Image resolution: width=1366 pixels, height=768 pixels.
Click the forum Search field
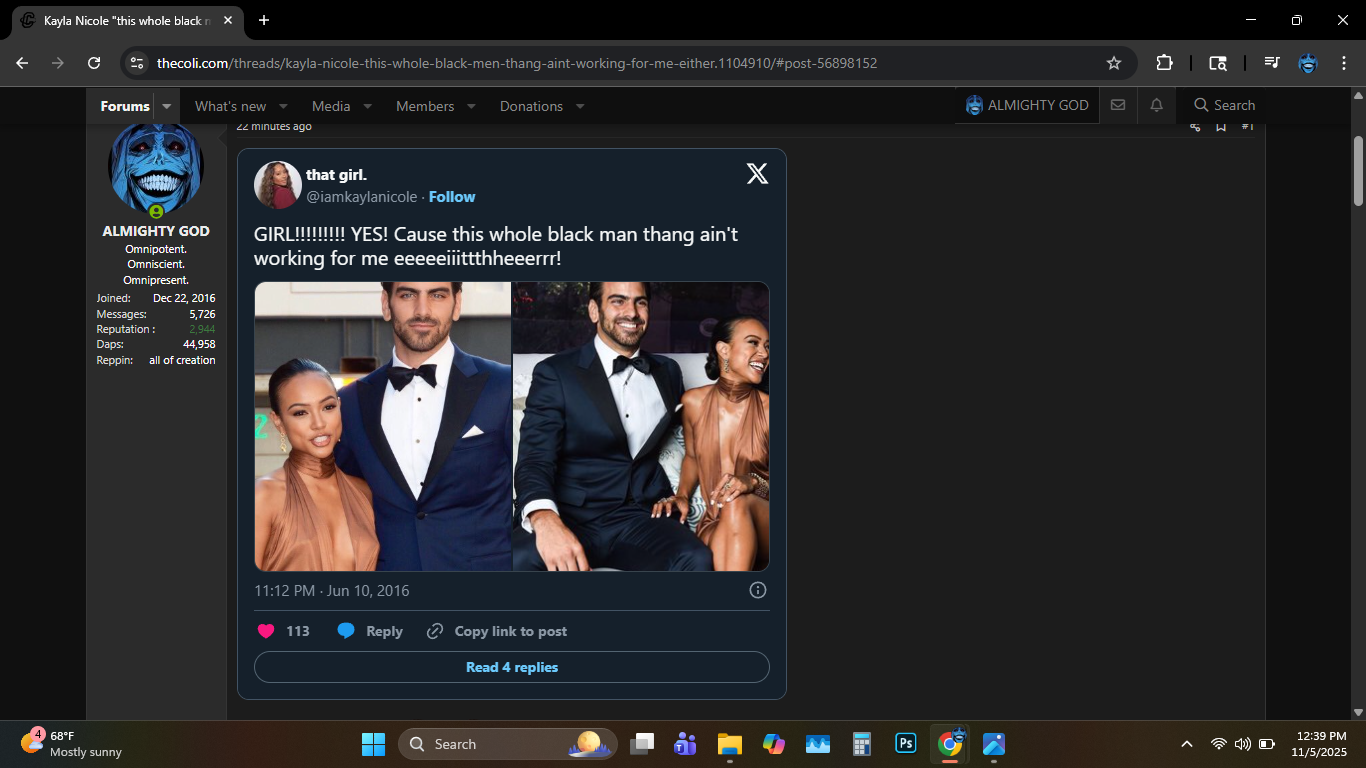1224,105
